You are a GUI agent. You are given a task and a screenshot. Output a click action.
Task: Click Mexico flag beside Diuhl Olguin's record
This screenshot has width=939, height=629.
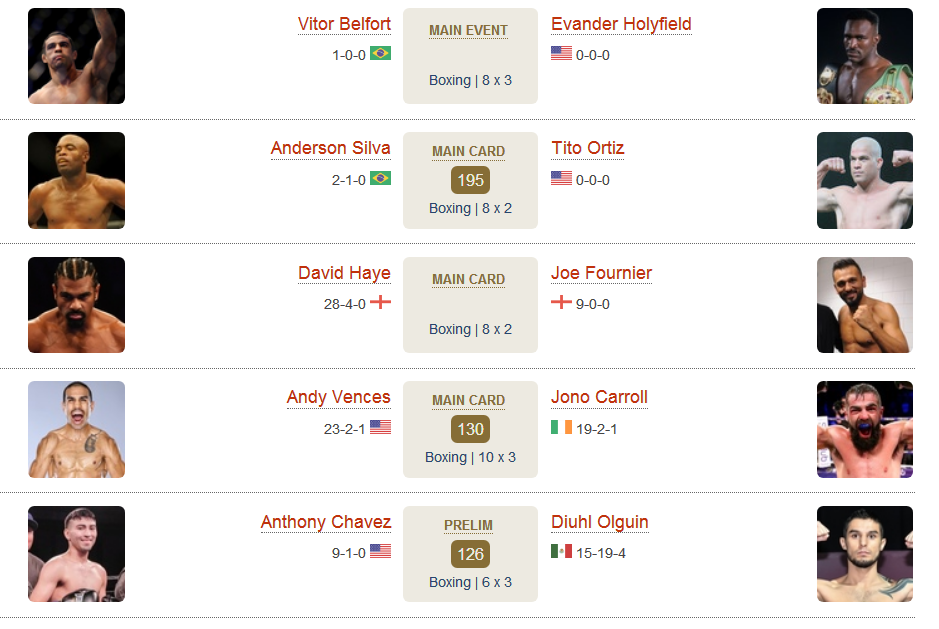[561, 551]
